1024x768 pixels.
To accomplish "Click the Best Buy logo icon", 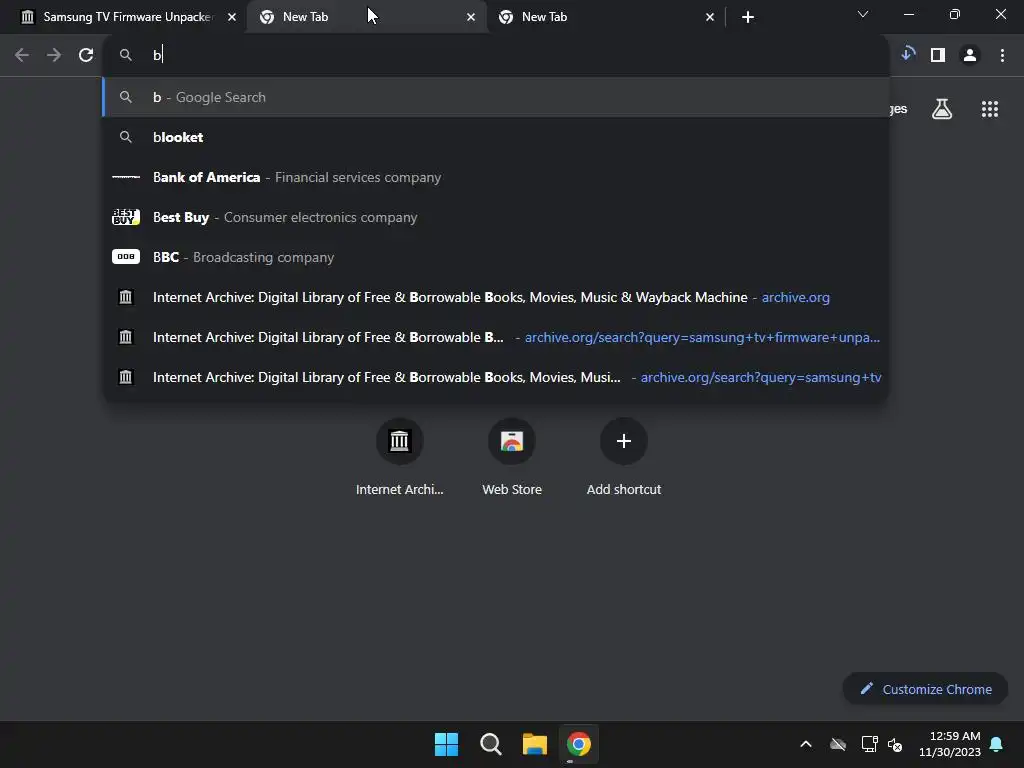I will 126,217.
